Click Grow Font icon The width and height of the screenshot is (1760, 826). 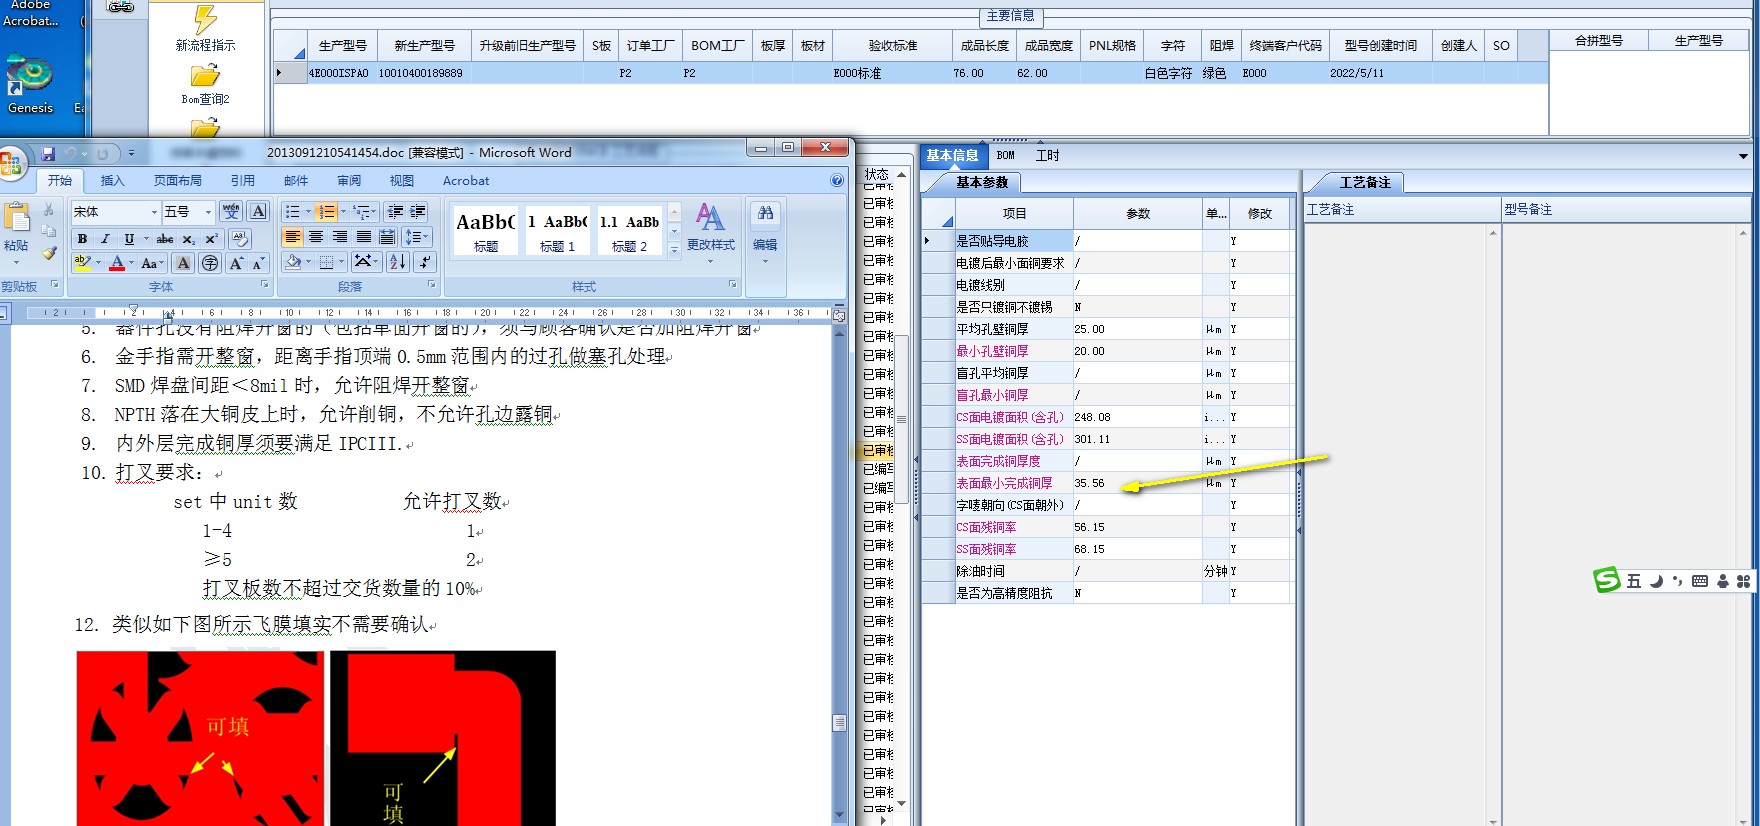pos(236,263)
